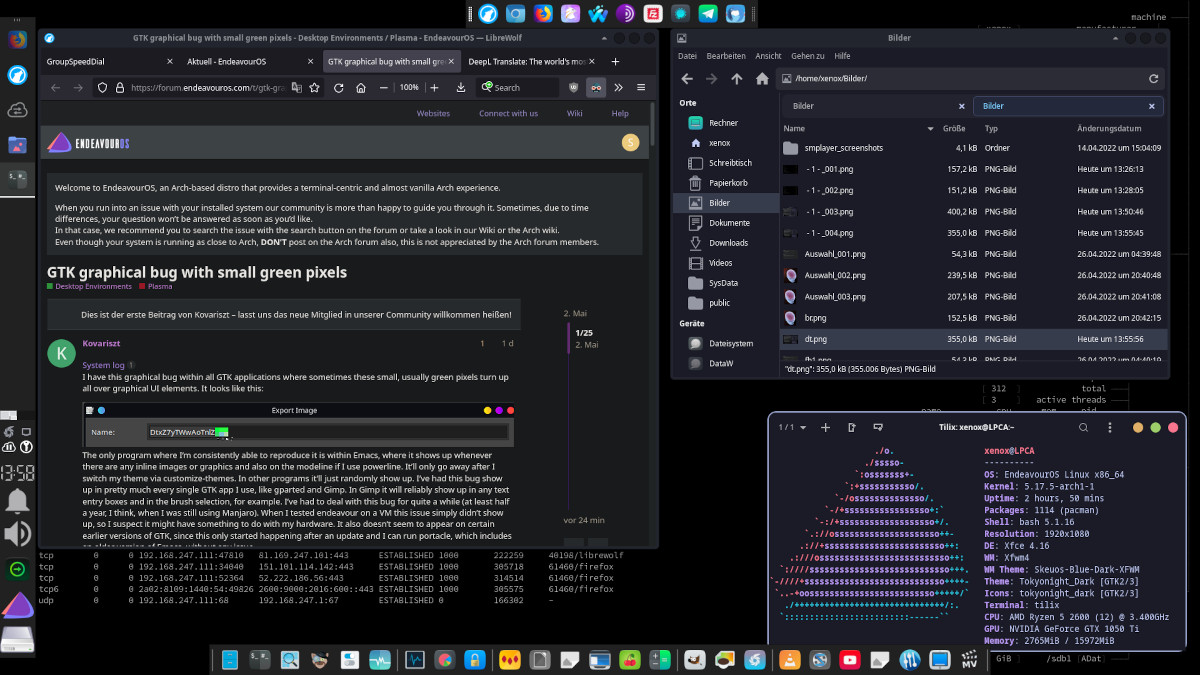The image size is (1200, 675).
Task: Select the smplayer_screenshots folder
Action: 973,148
